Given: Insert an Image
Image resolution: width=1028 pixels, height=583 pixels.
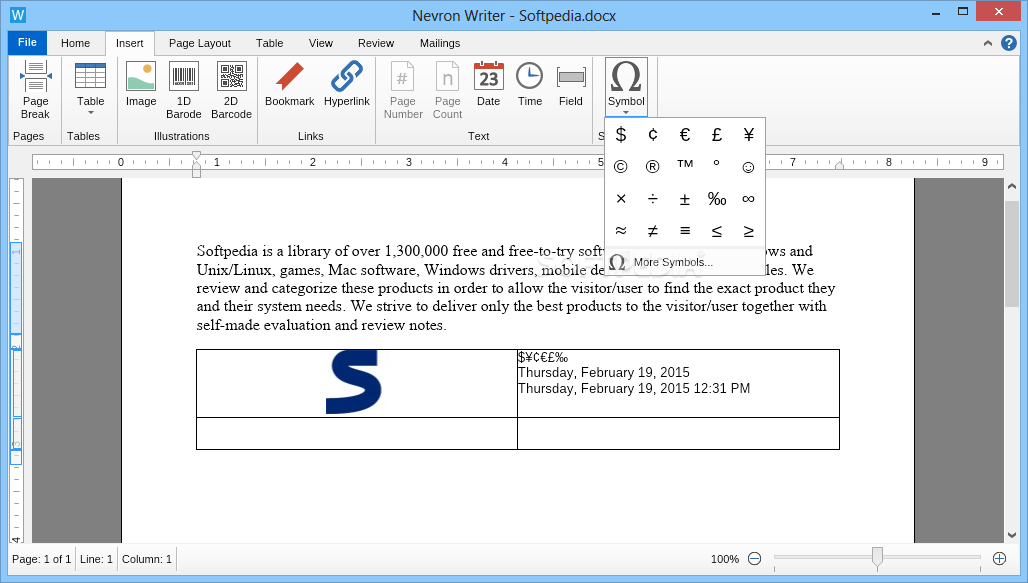Looking at the screenshot, I should [x=141, y=85].
